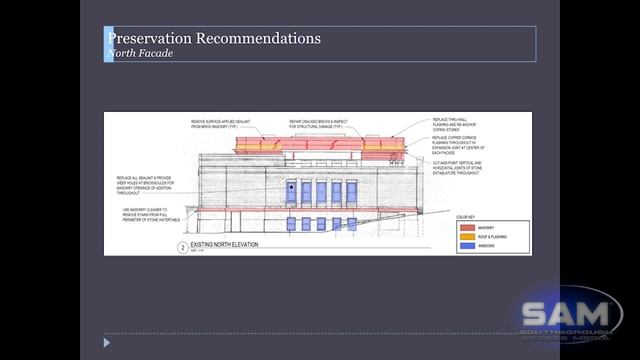Click the 'Windows' legend label

pos(486,246)
